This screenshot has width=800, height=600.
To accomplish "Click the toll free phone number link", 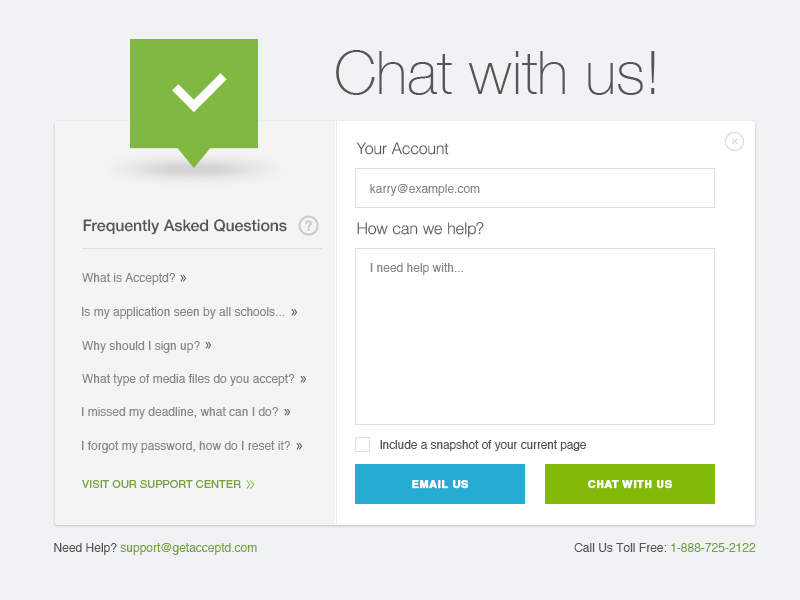I will (x=713, y=548).
